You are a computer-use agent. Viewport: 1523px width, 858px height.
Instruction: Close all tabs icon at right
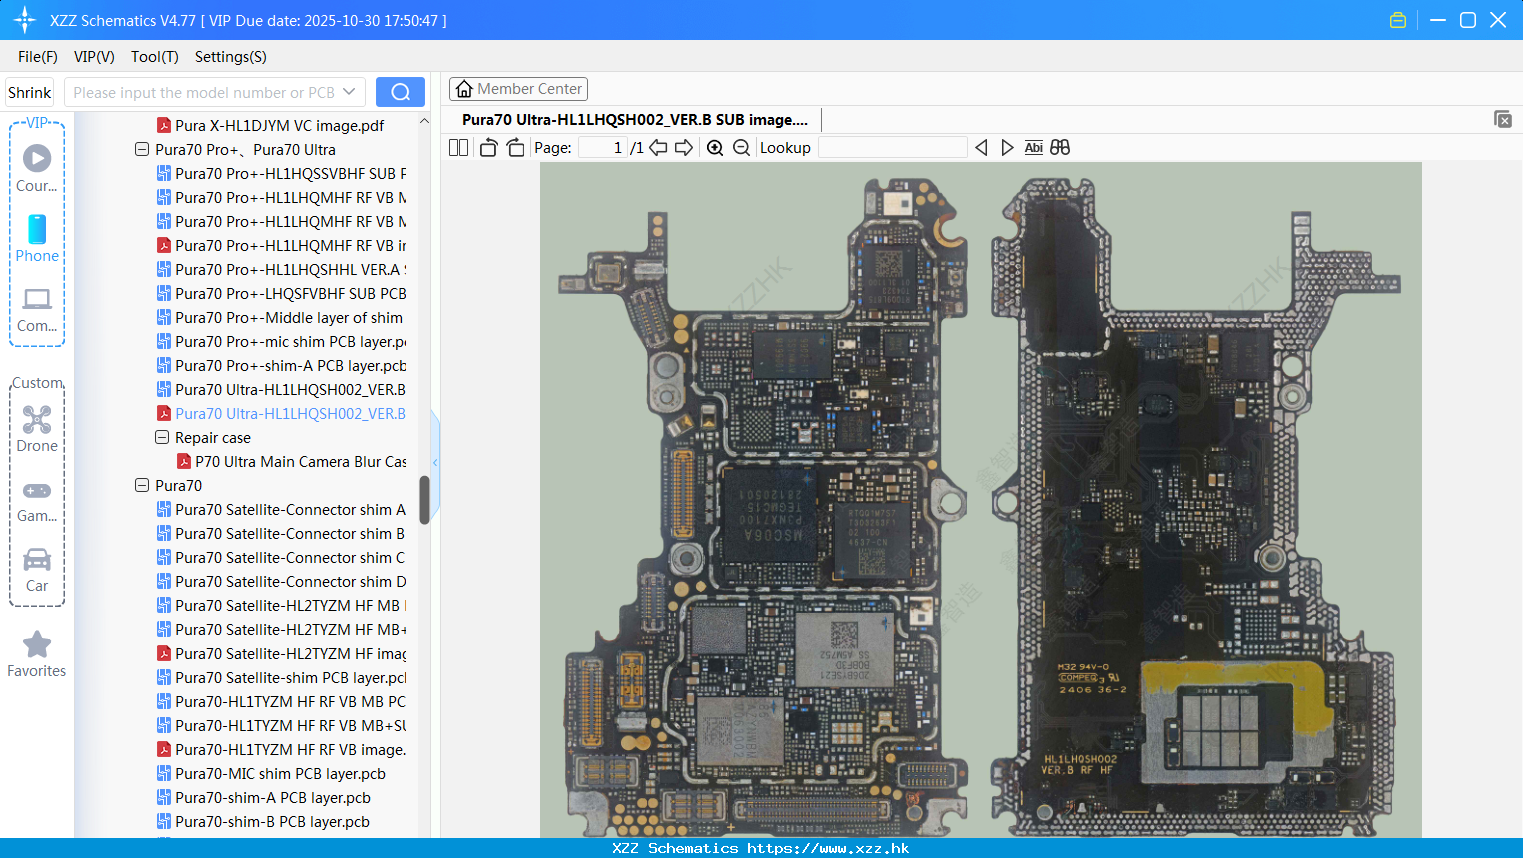tap(1503, 119)
